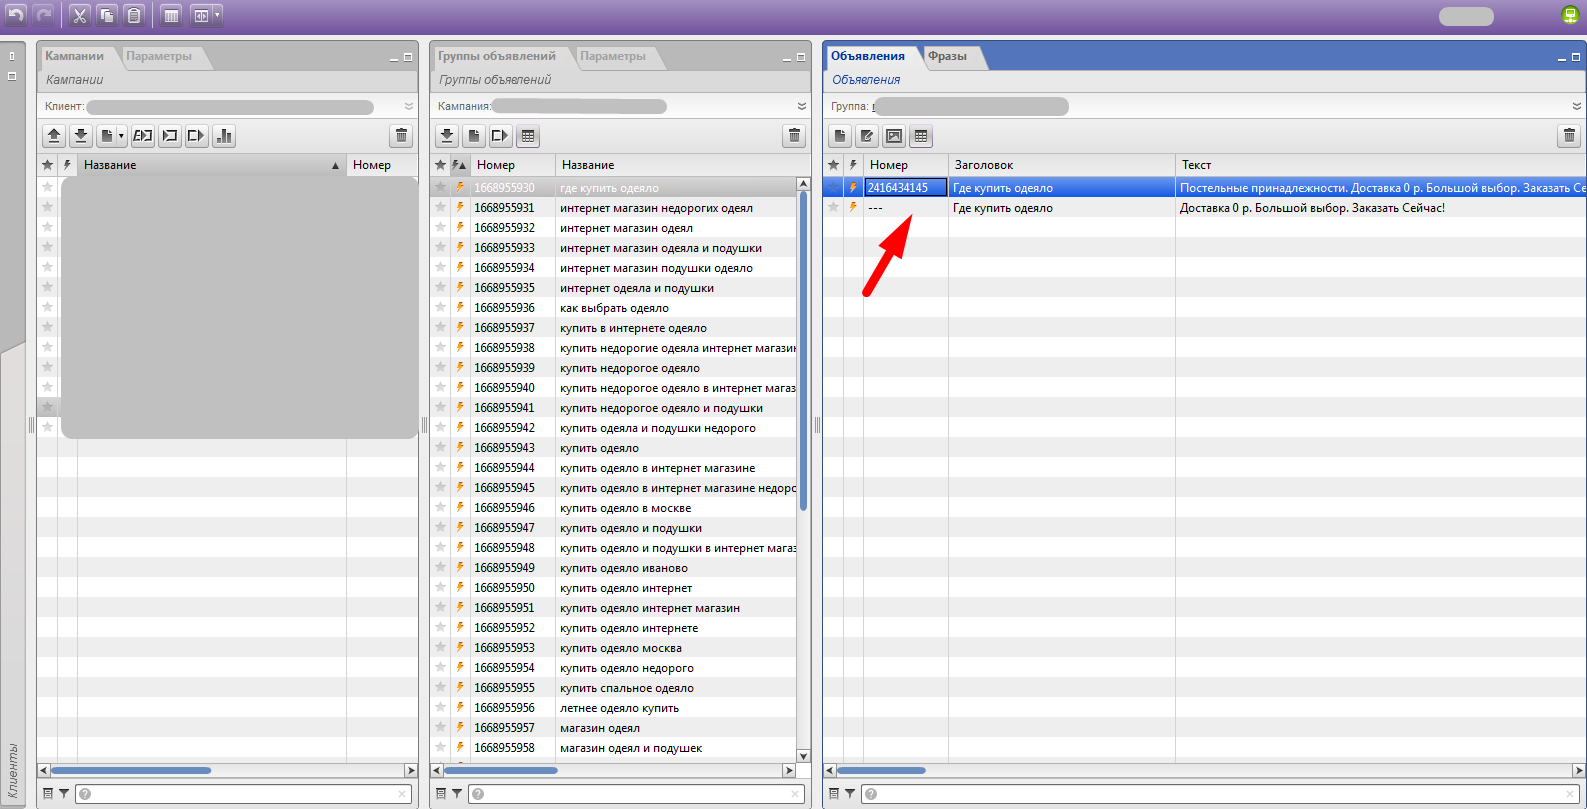Click the find and replace icon in Campaigns
This screenshot has height=809, width=1587.
[x=143, y=136]
